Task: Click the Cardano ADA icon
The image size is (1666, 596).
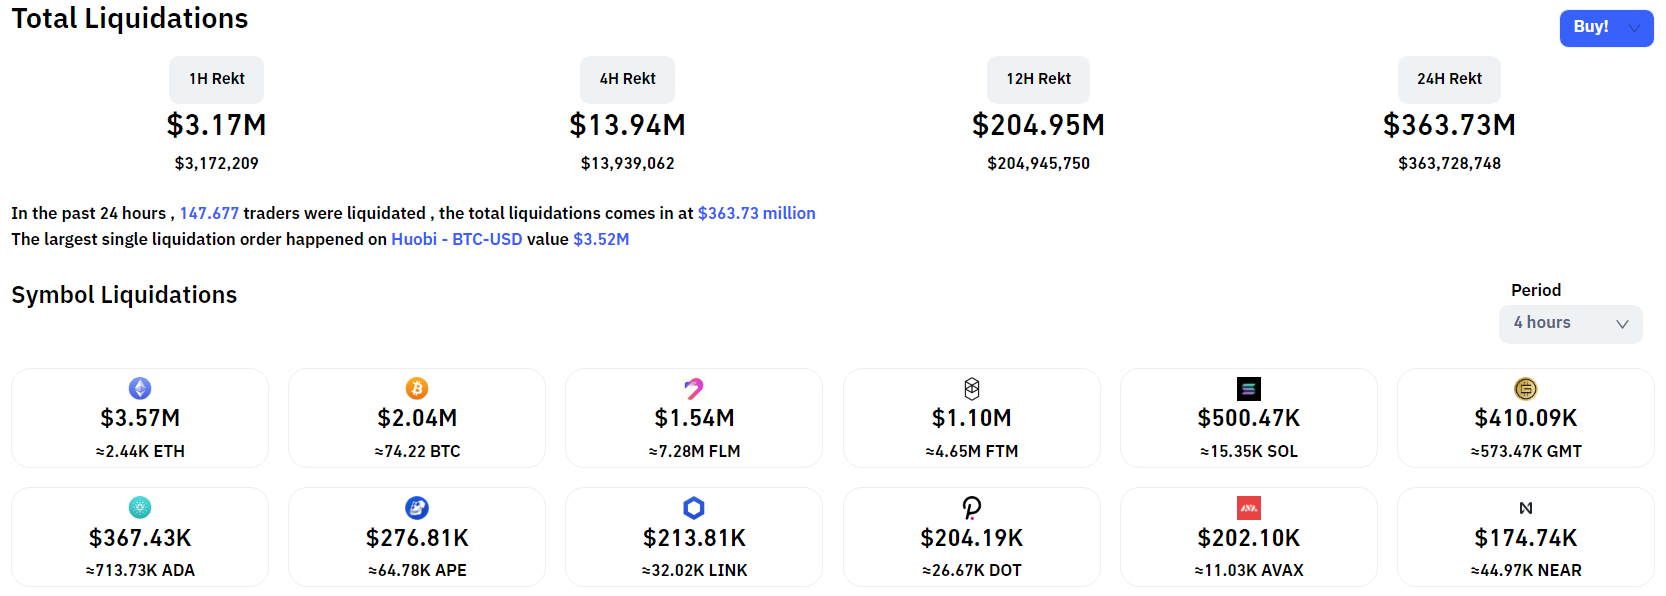Action: pos(140,508)
